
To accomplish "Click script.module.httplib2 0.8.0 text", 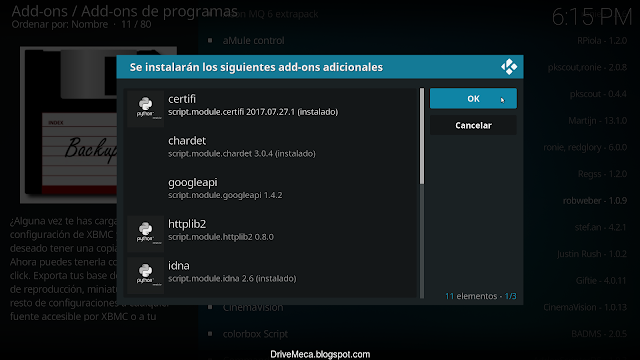I will pyautogui.click(x=221, y=237).
